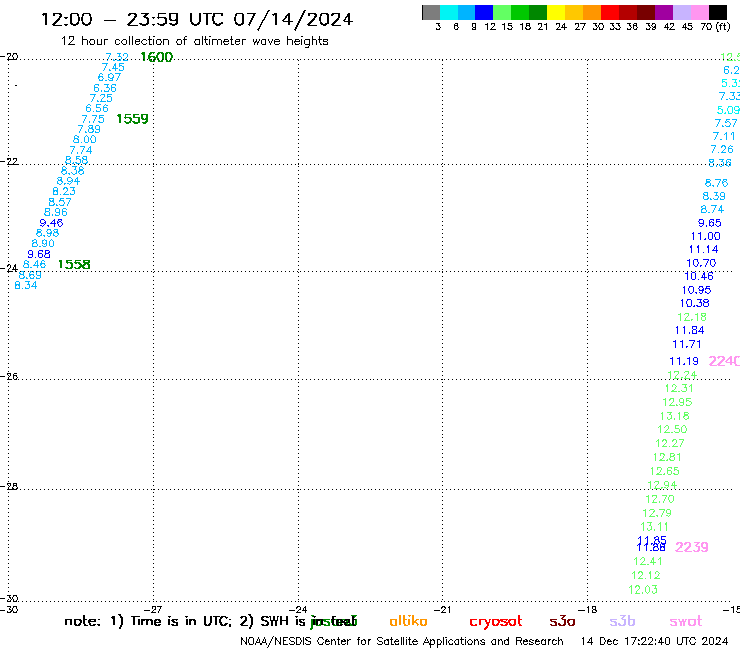740x650 pixels.
Task: Click the pink 70 ft legend swatch
Action: point(700,12)
